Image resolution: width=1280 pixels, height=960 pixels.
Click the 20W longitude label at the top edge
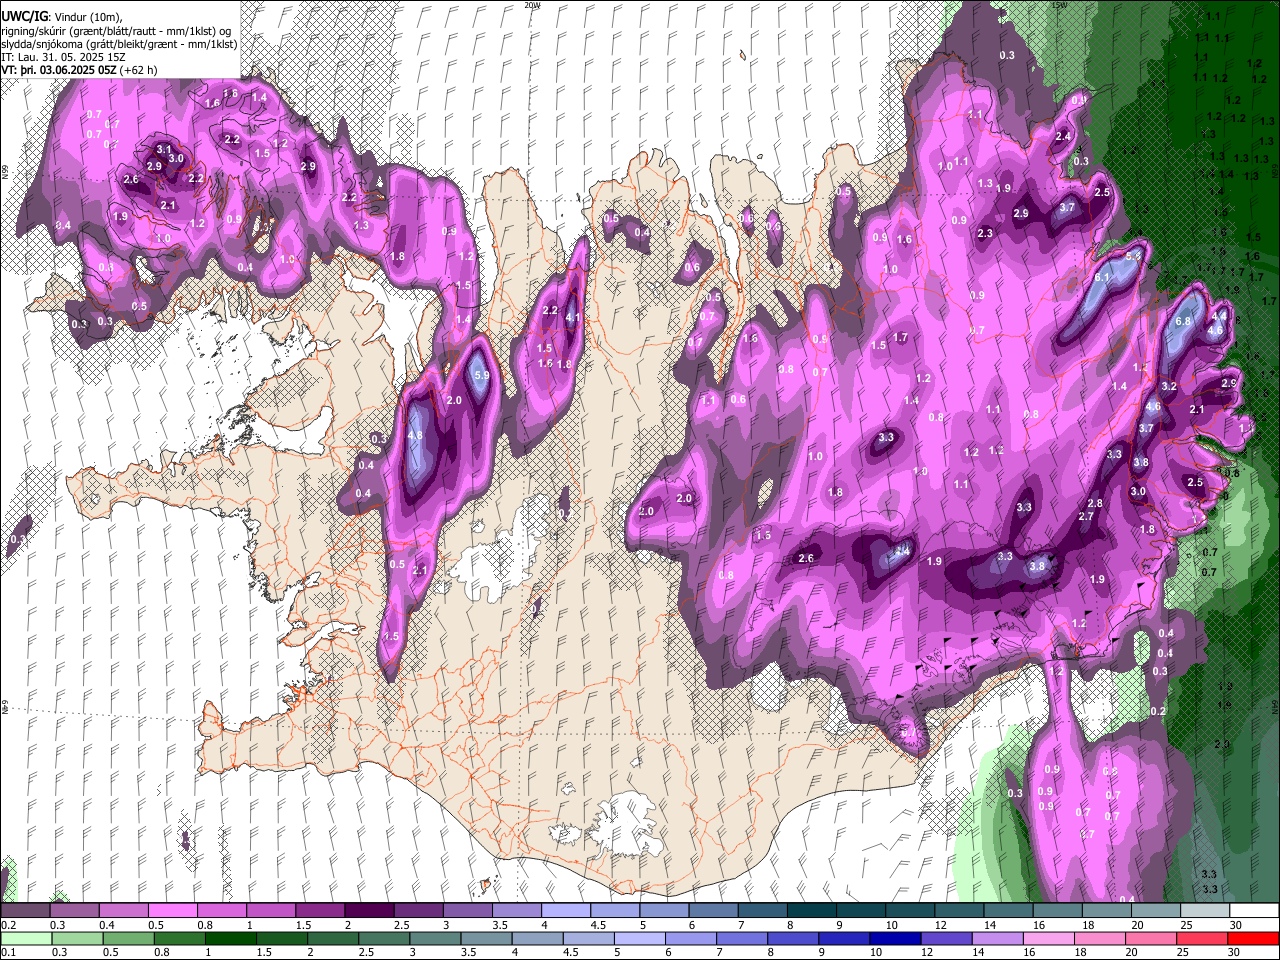pos(533,5)
